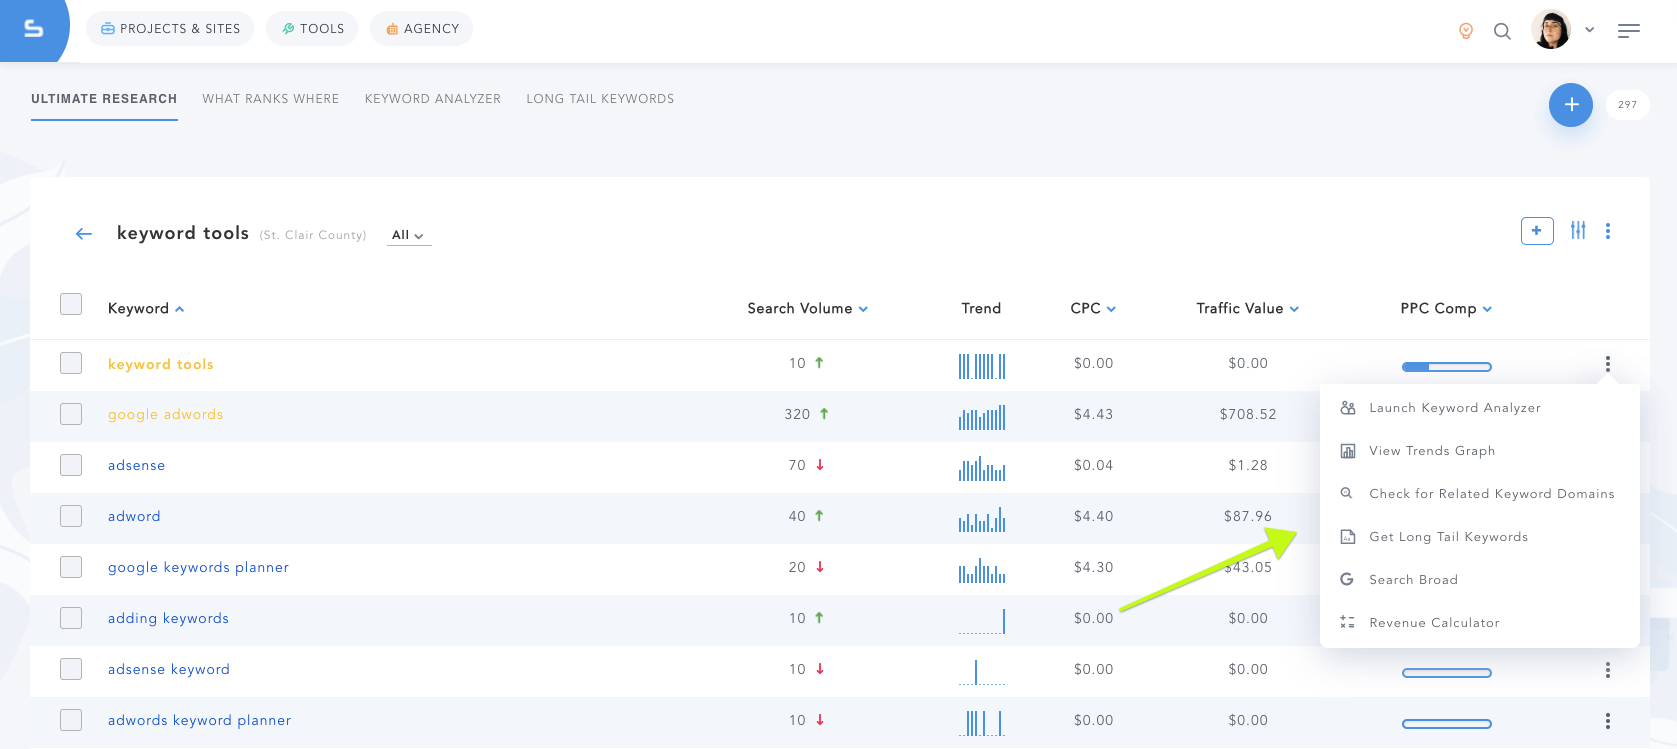Viewport: 1677px width, 749px height.
Task: Toggle the select-all checkbox in header
Action: pyautogui.click(x=71, y=304)
